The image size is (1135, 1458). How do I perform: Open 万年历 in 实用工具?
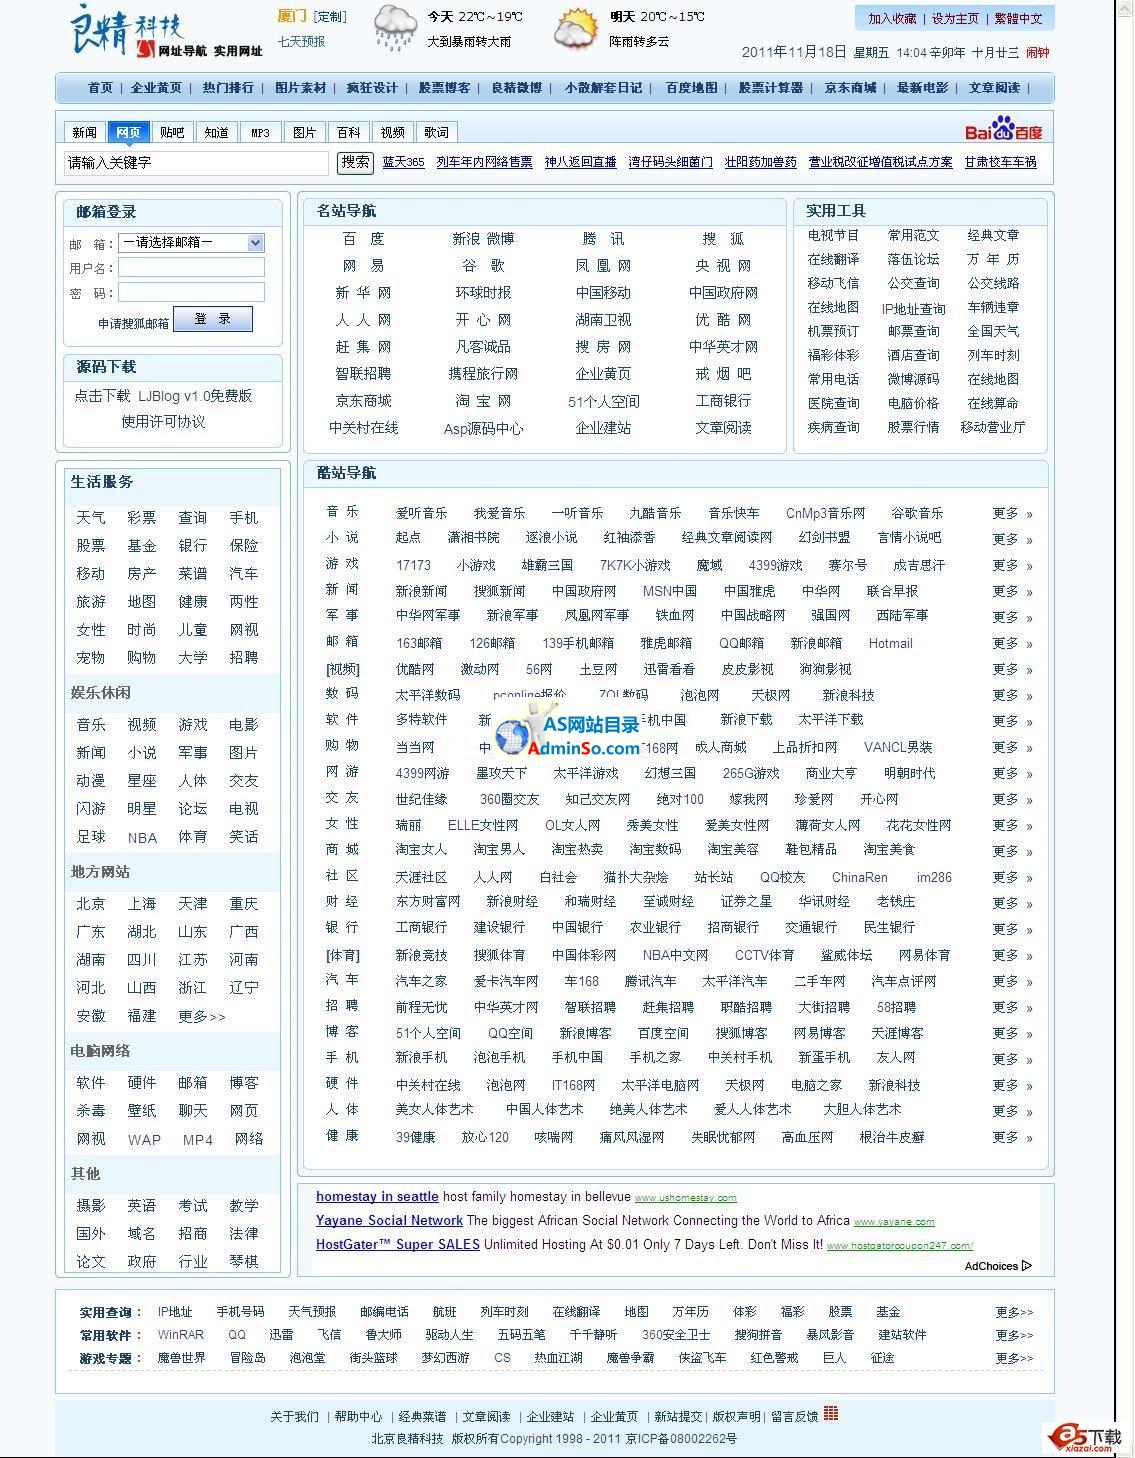pyautogui.click(x=993, y=259)
